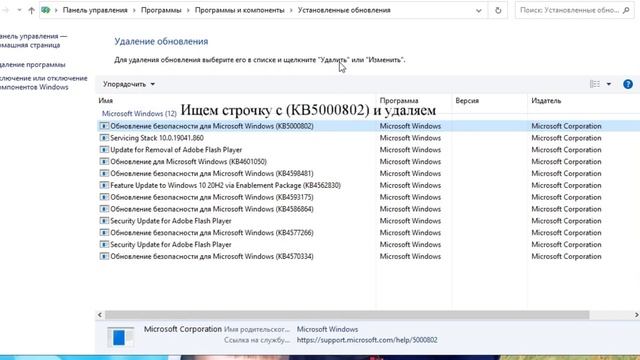Screen dimensions: 640x360
Task: Click the Control Panel icon in address bar
Action: coord(46,10)
